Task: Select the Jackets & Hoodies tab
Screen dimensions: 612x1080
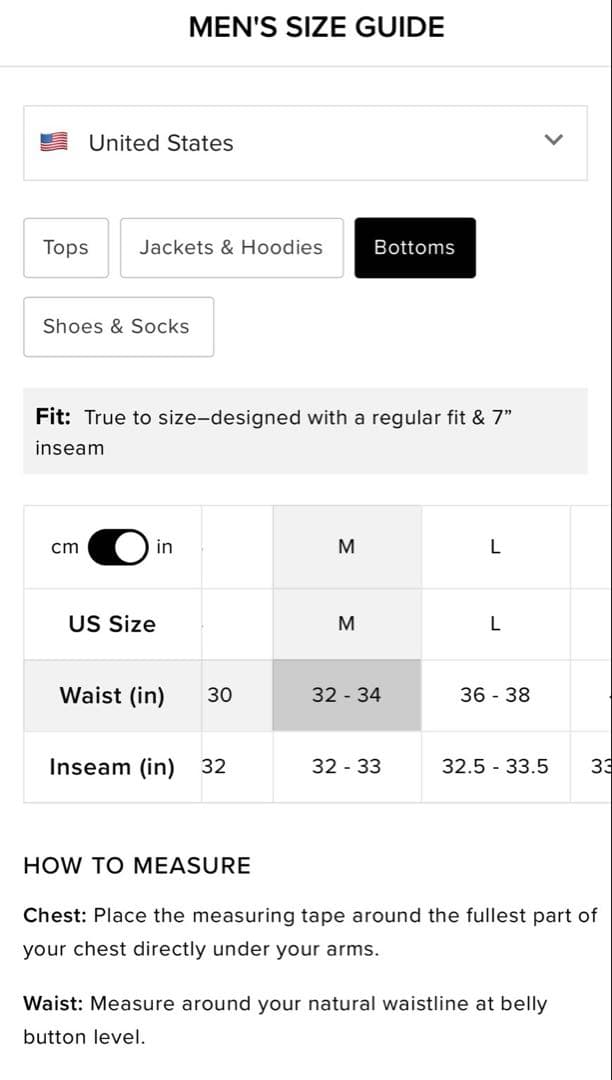Action: (231, 247)
